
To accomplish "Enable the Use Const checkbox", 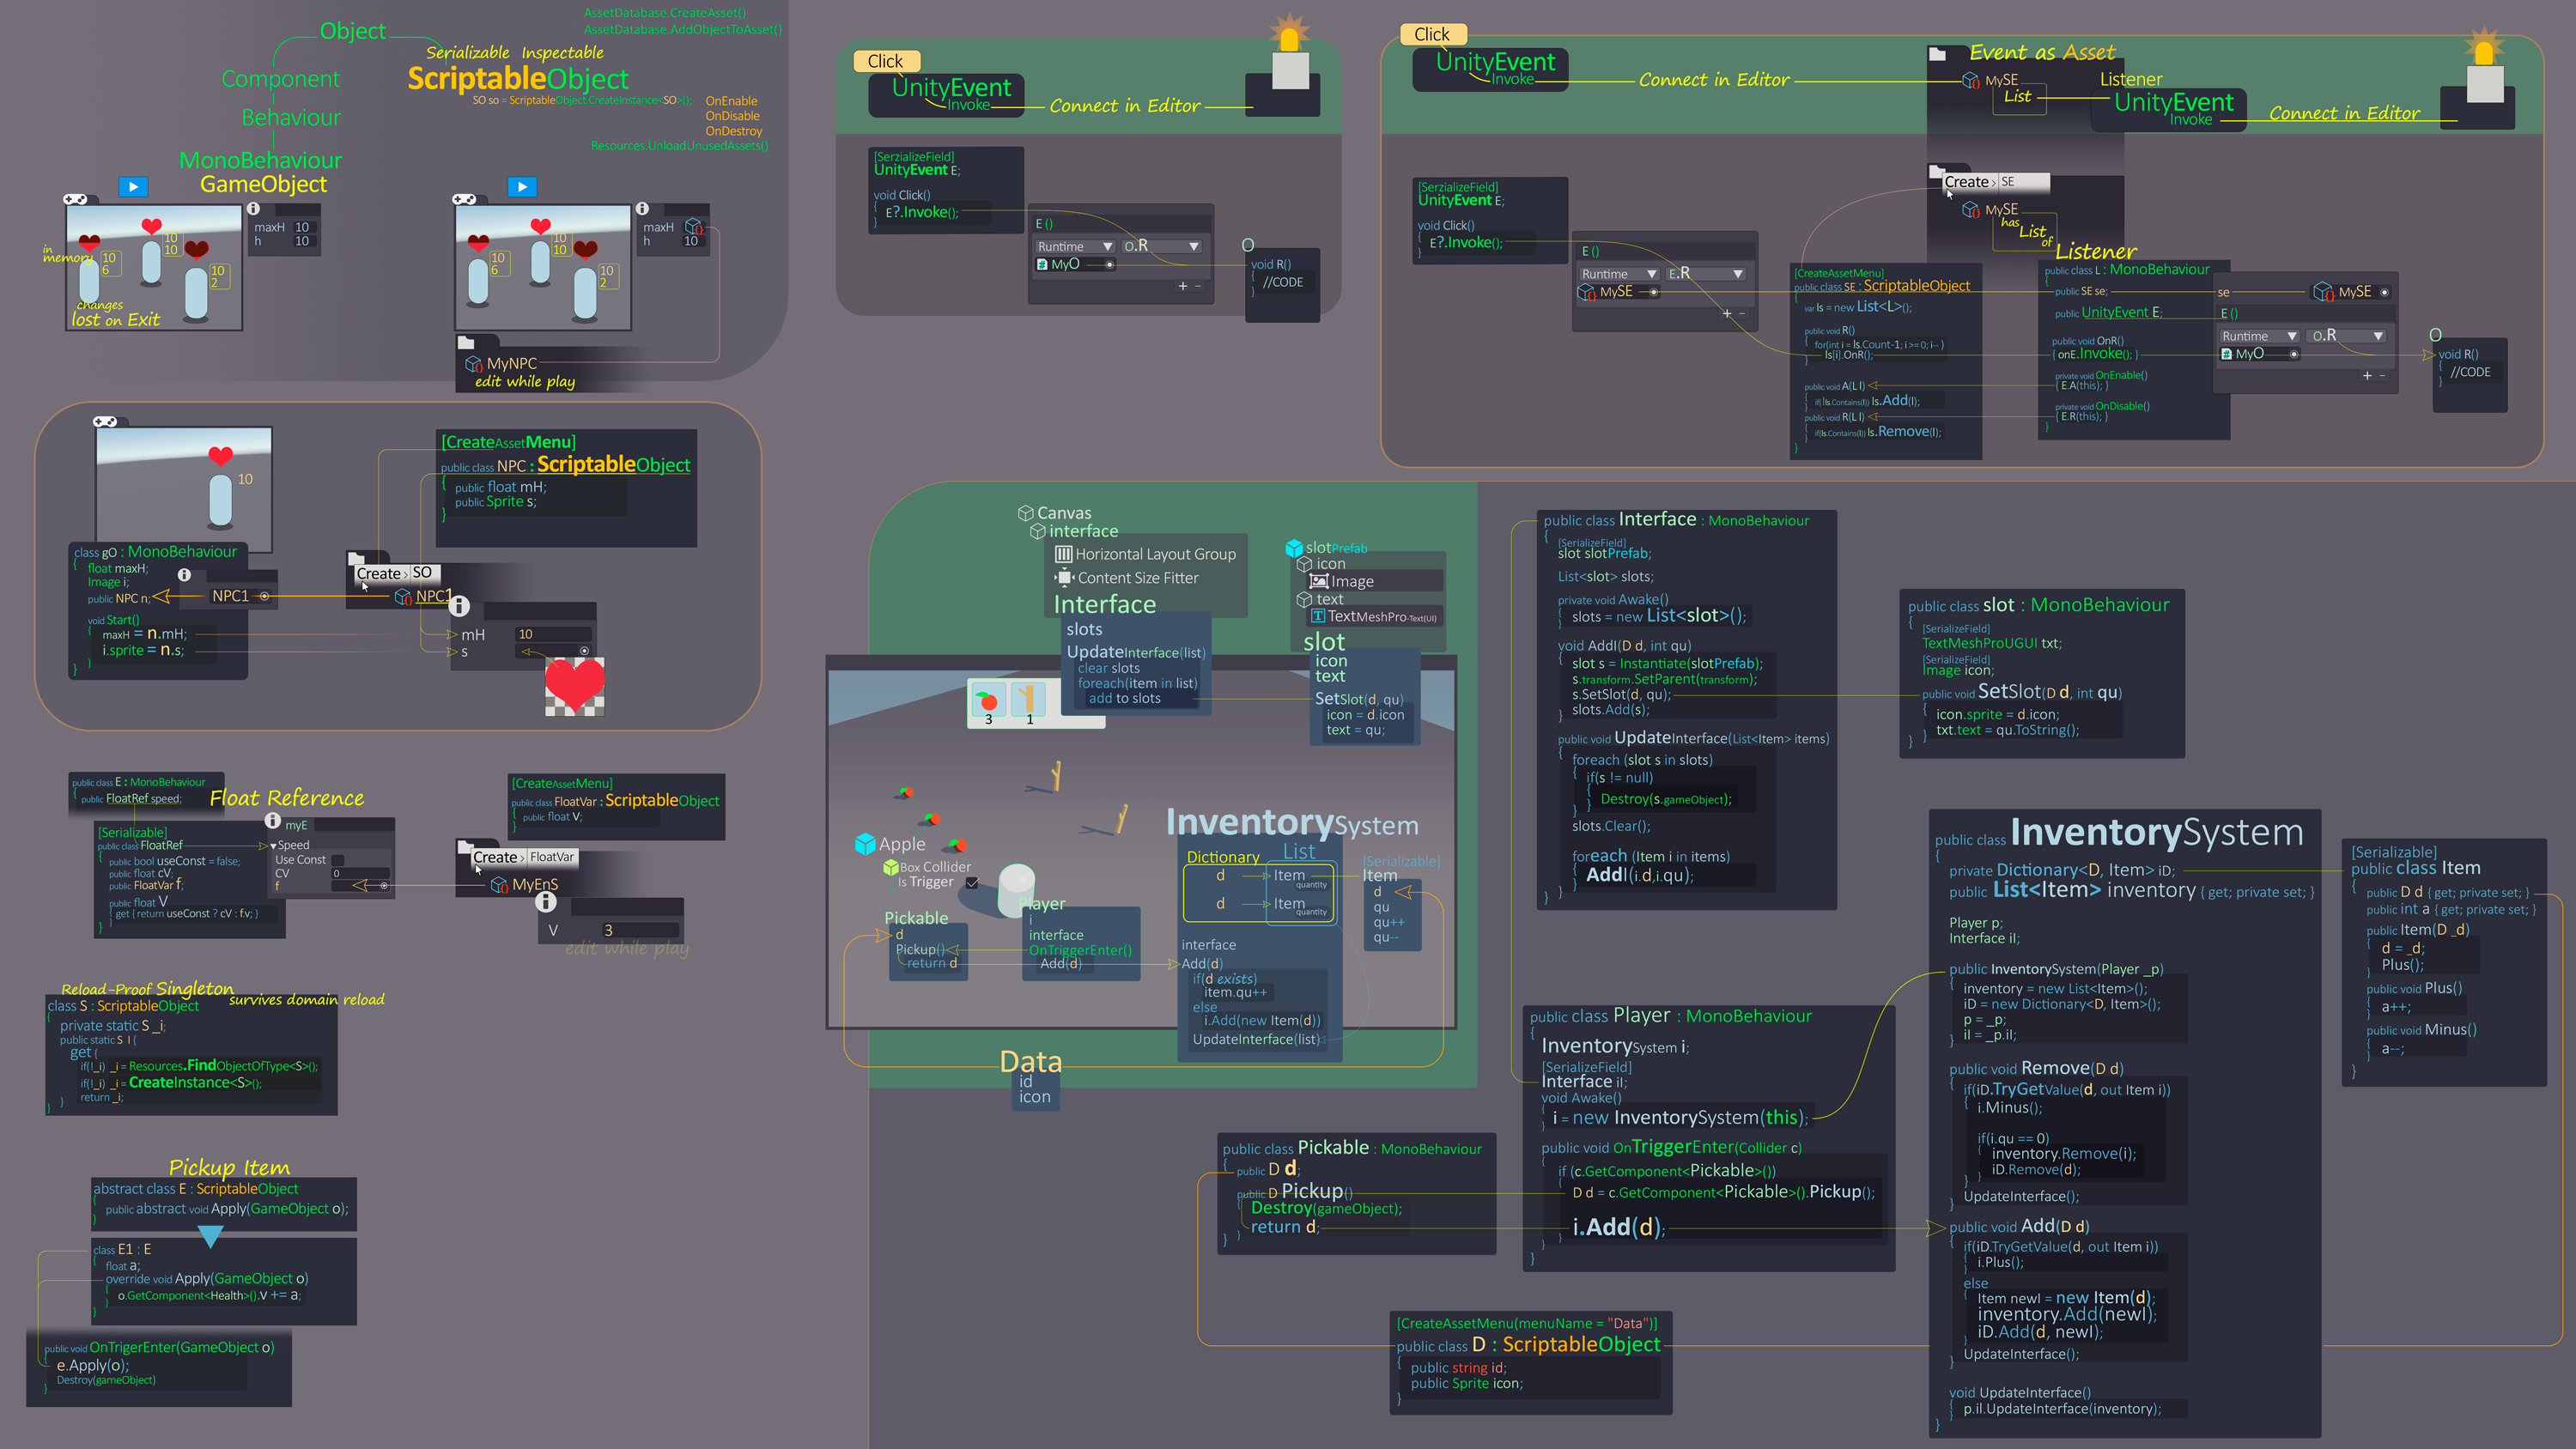I will tap(338, 860).
